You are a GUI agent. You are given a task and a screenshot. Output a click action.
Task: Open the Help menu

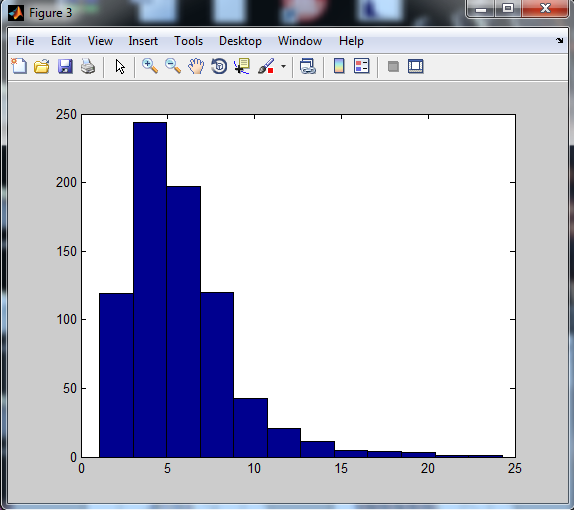[x=351, y=41]
